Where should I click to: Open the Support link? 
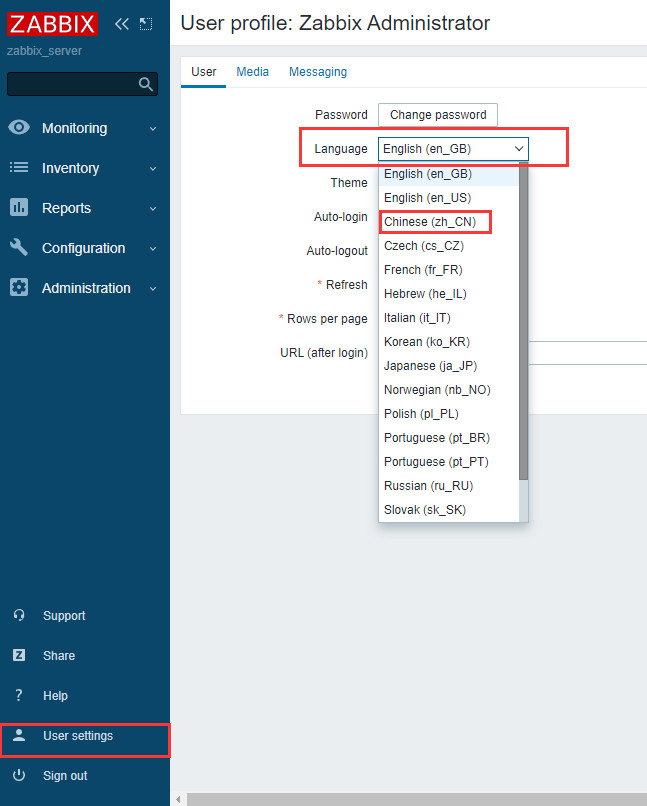click(x=64, y=615)
